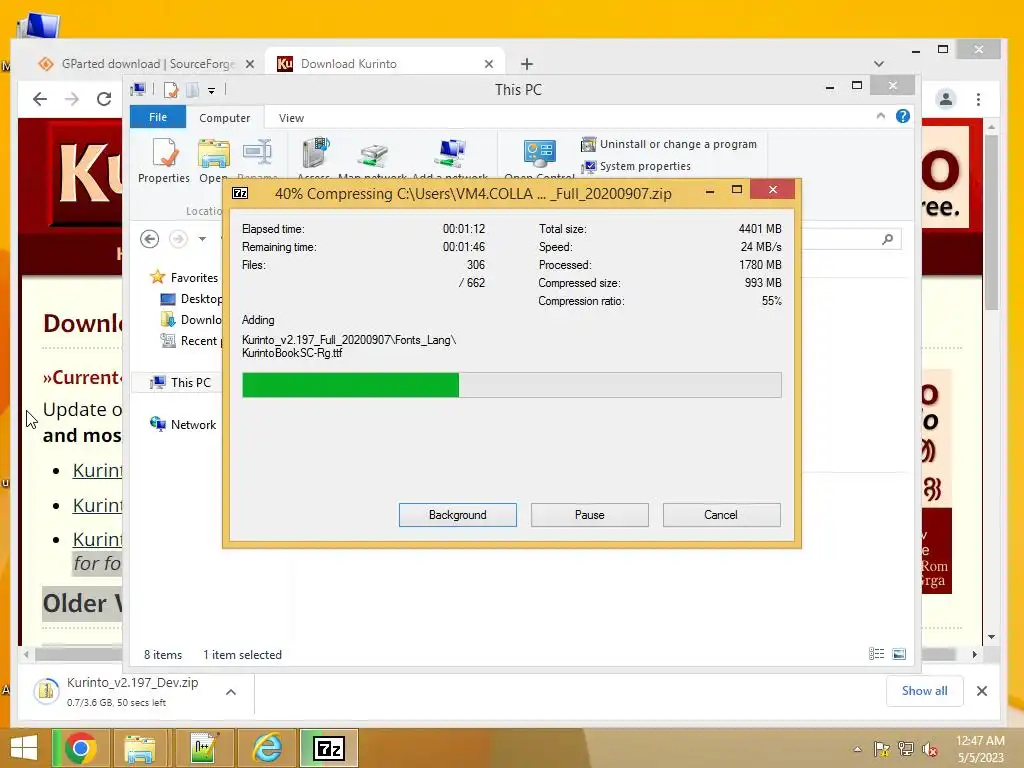Open the View ribbon tab
Viewport: 1024px width, 768px height.
[291, 118]
